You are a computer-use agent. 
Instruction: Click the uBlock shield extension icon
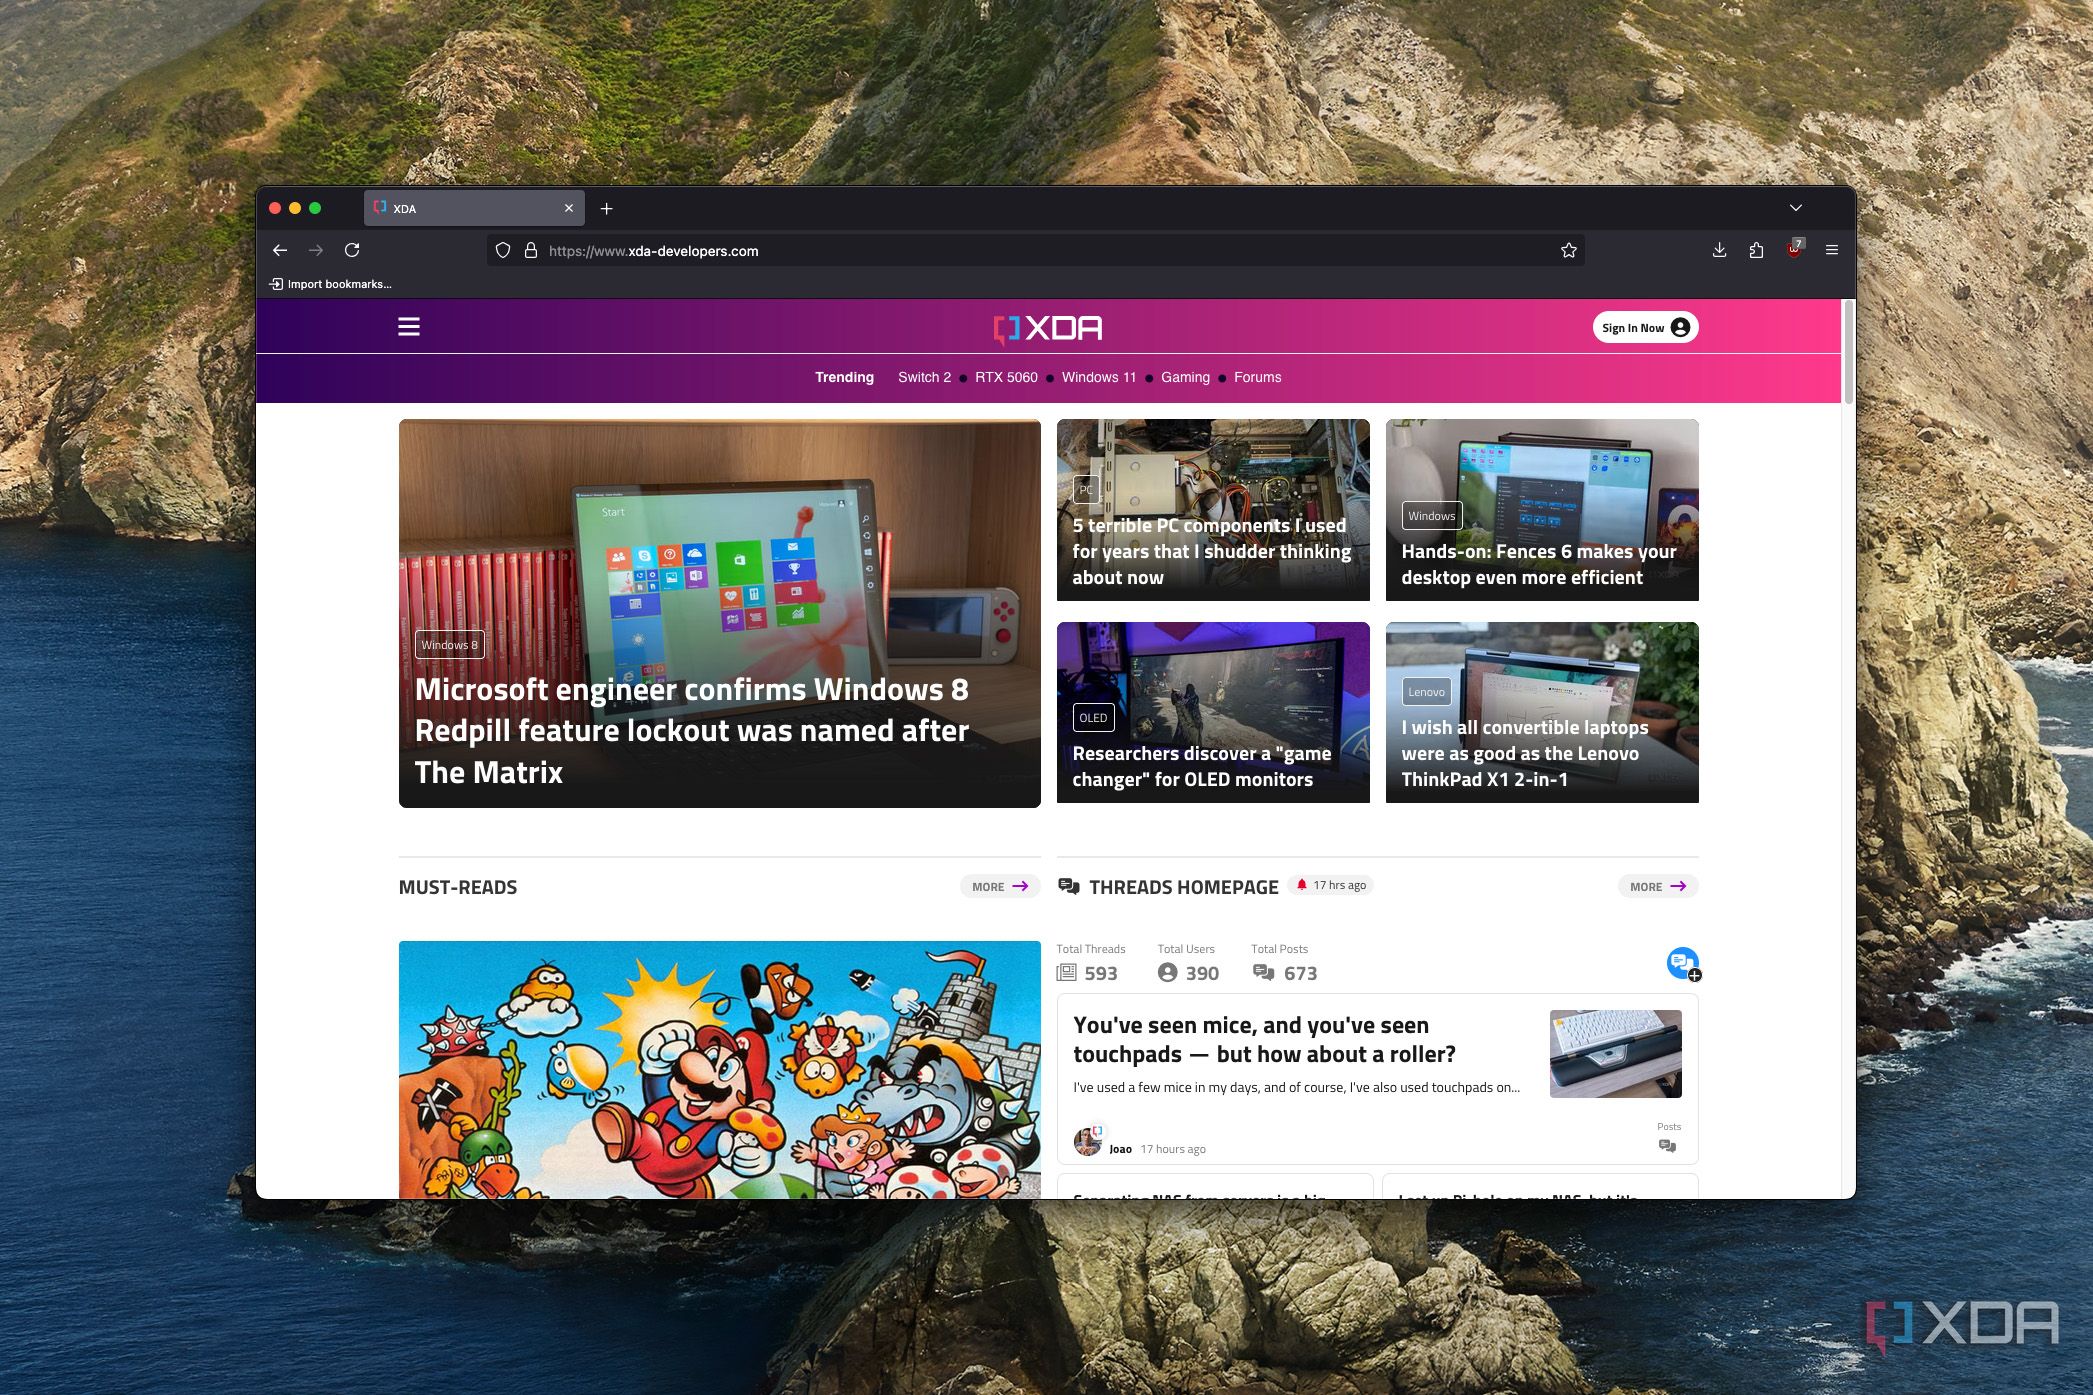1794,250
